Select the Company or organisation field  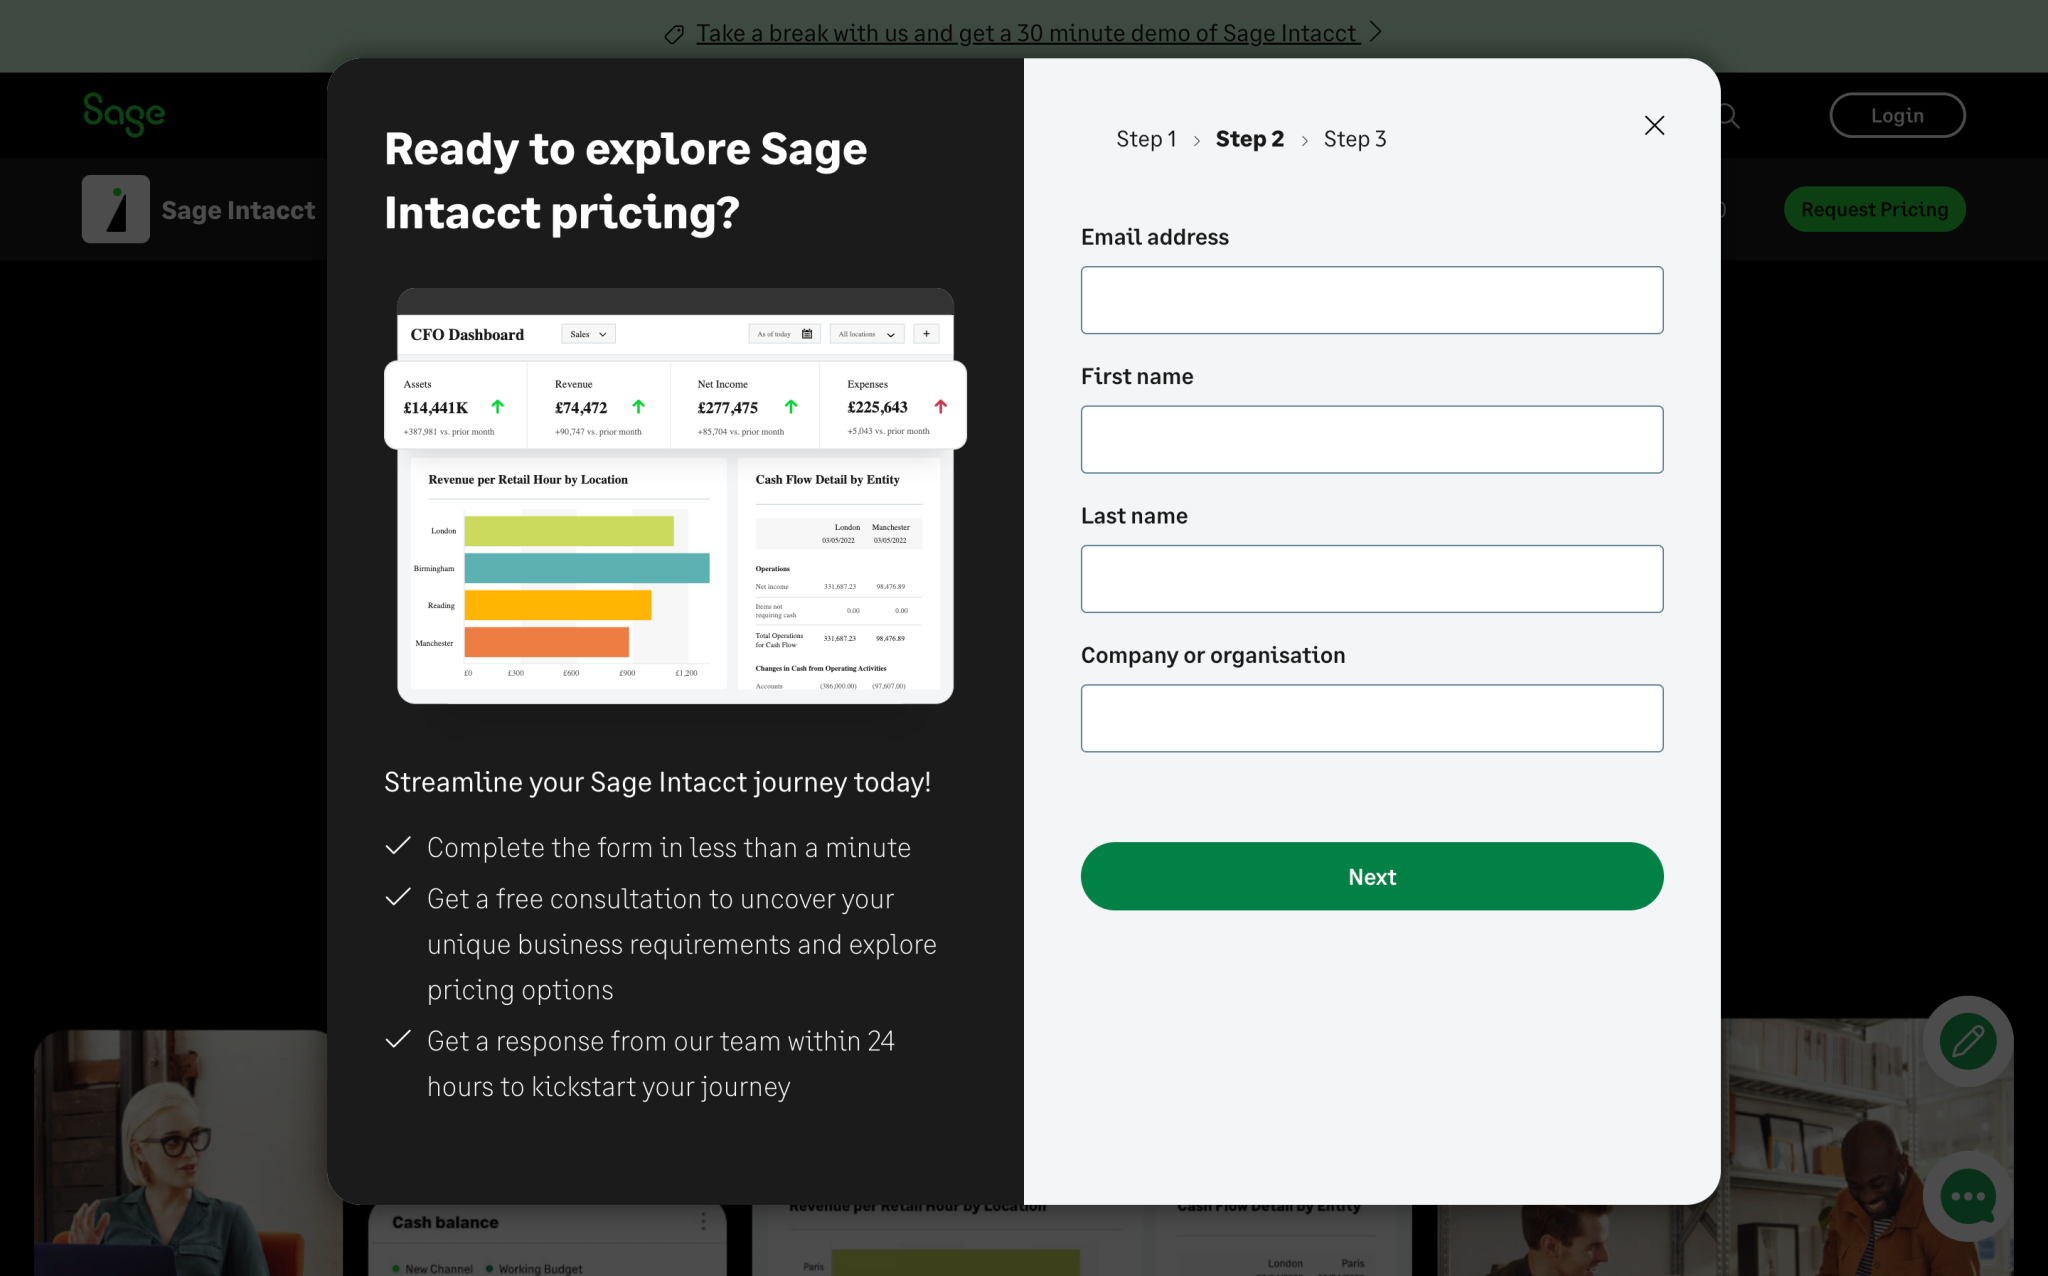point(1371,718)
